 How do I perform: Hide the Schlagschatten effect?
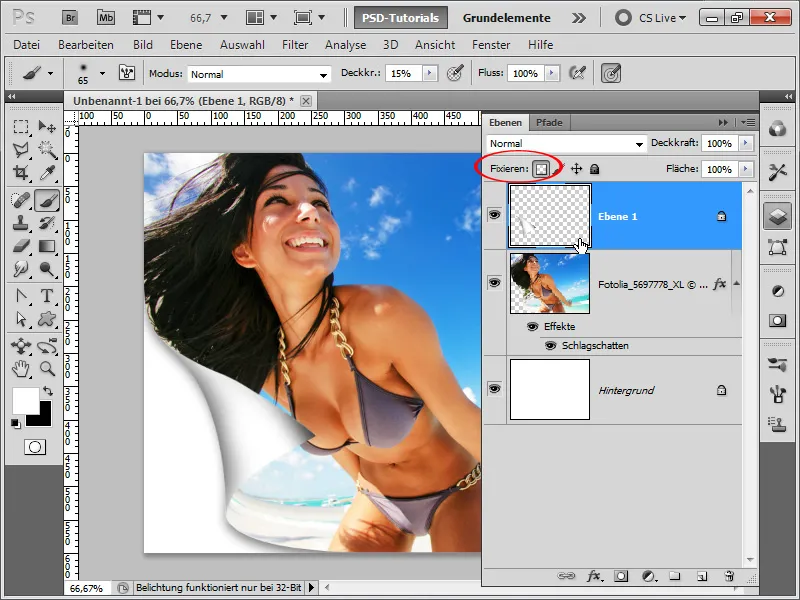(x=550, y=346)
